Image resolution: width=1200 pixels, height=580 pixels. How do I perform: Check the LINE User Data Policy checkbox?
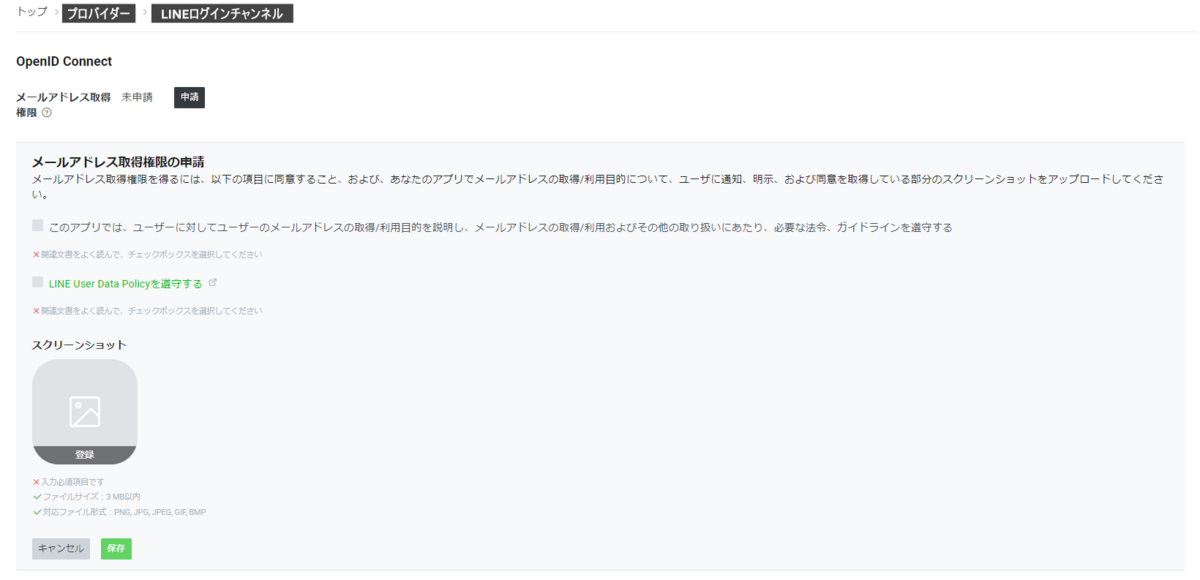(38, 283)
